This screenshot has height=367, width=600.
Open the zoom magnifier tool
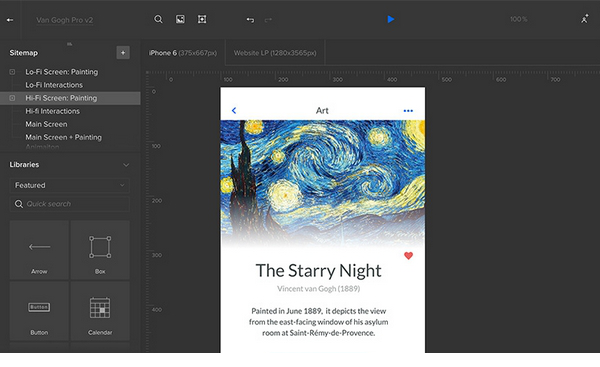point(158,19)
